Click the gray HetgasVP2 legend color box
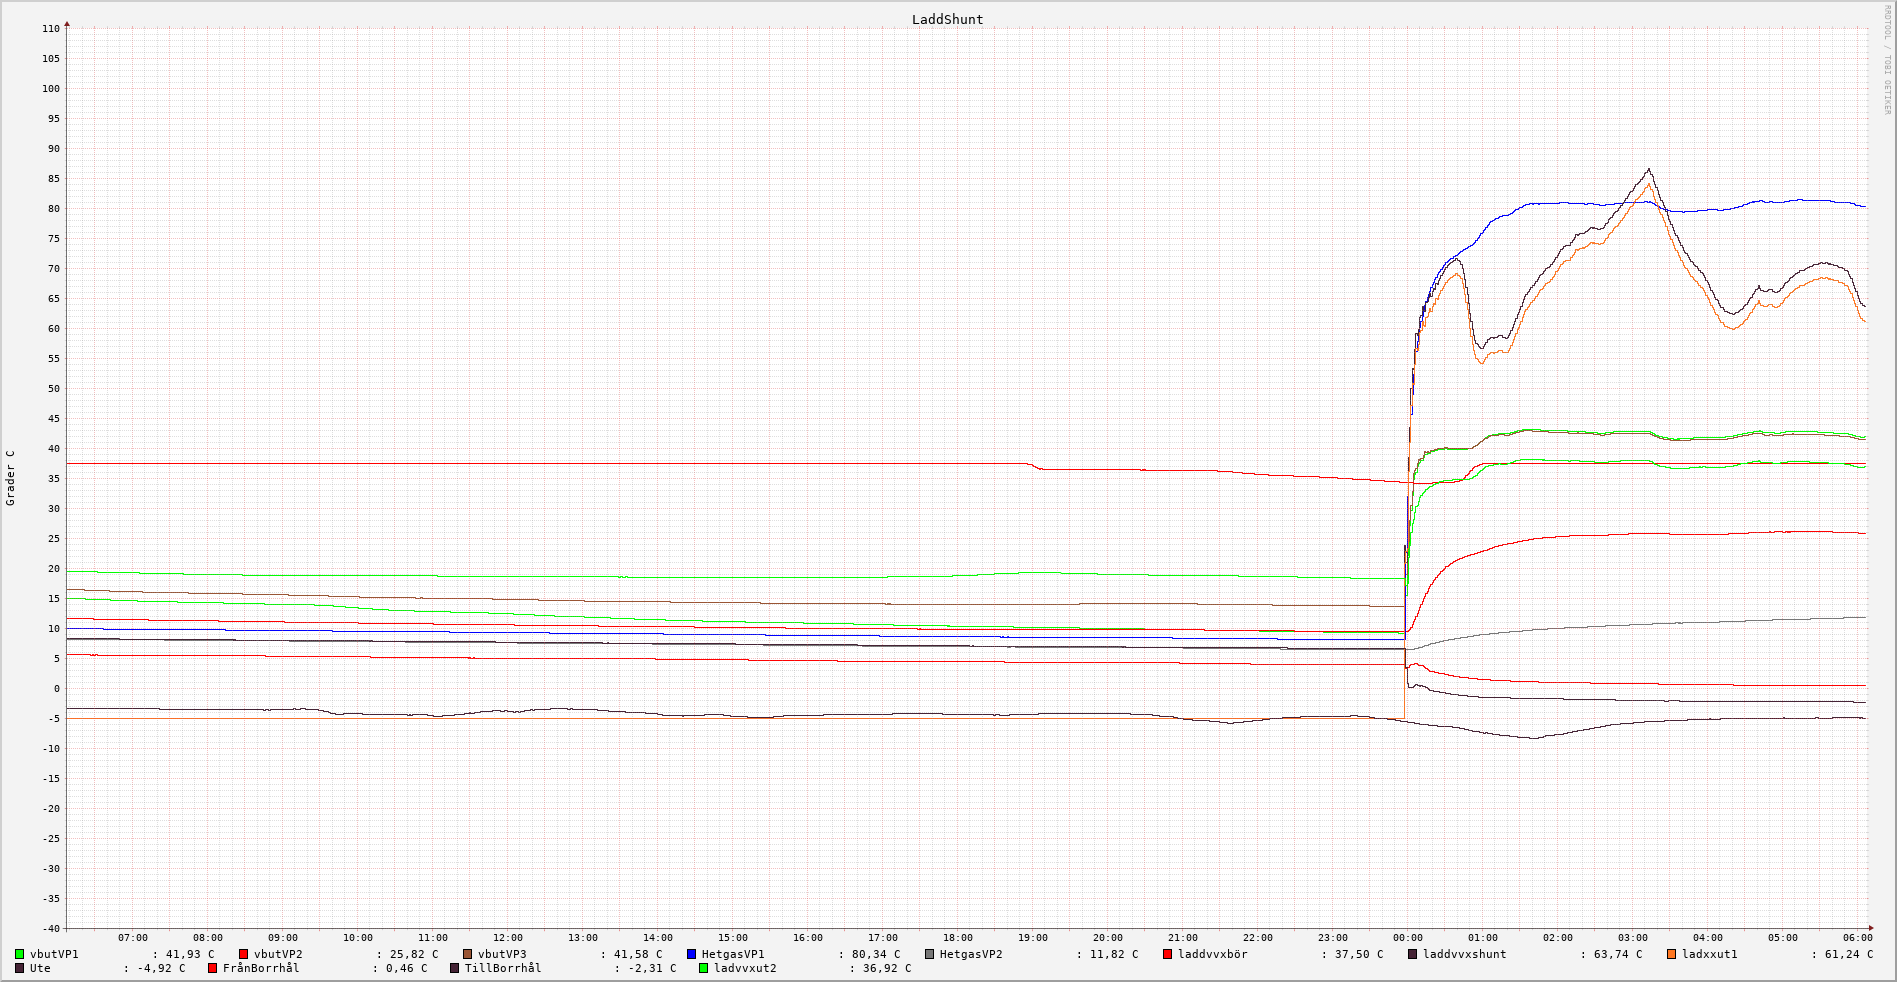Image resolution: width=1897 pixels, height=982 pixels. tap(930, 954)
